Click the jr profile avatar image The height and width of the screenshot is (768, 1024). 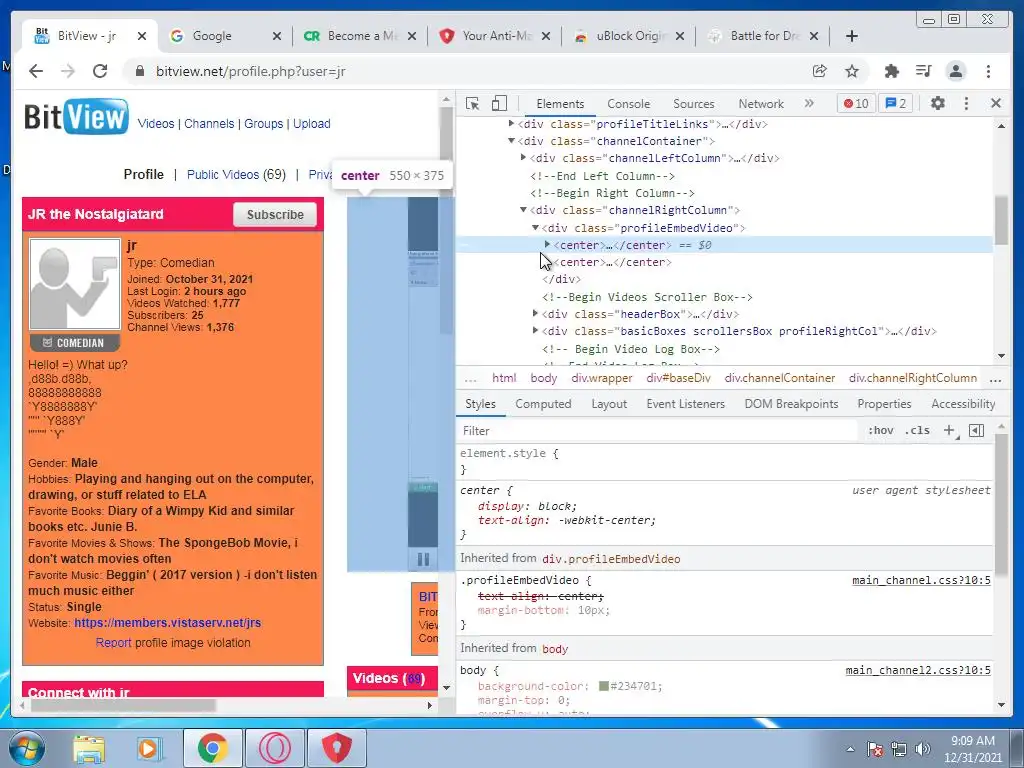[74, 283]
